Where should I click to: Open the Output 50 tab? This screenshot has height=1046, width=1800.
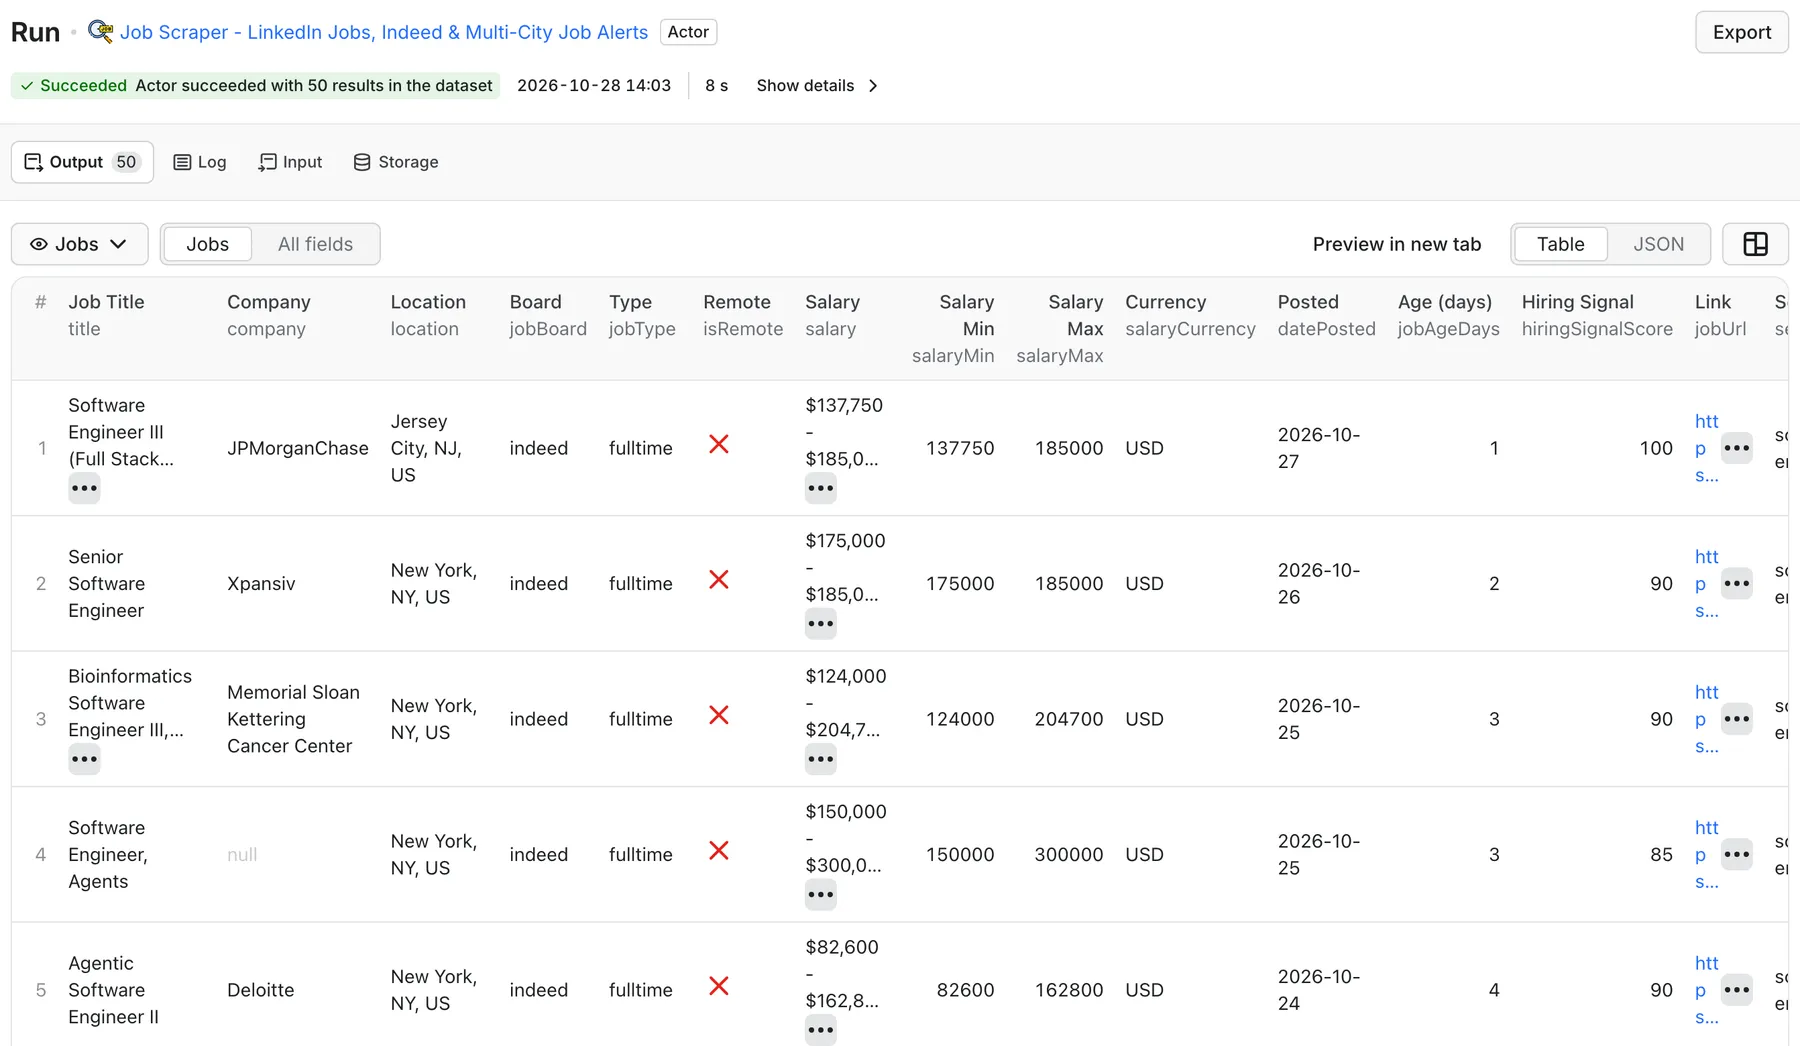click(x=82, y=162)
